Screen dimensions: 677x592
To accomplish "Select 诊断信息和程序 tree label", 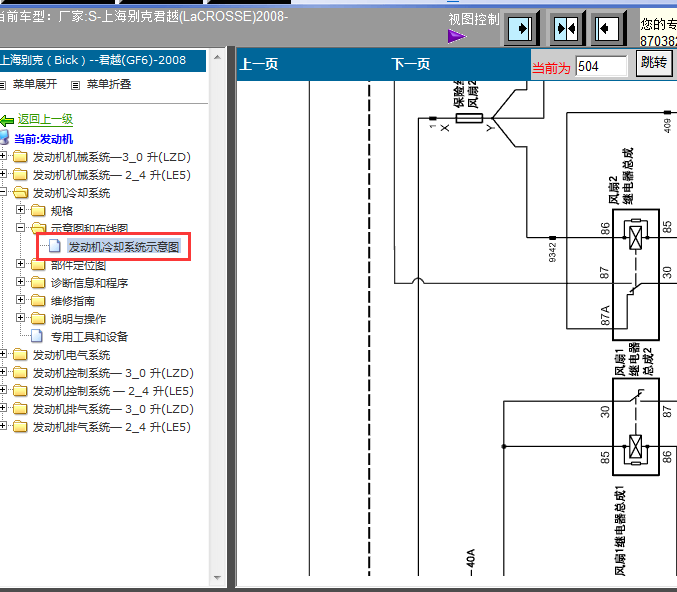I will tap(89, 283).
